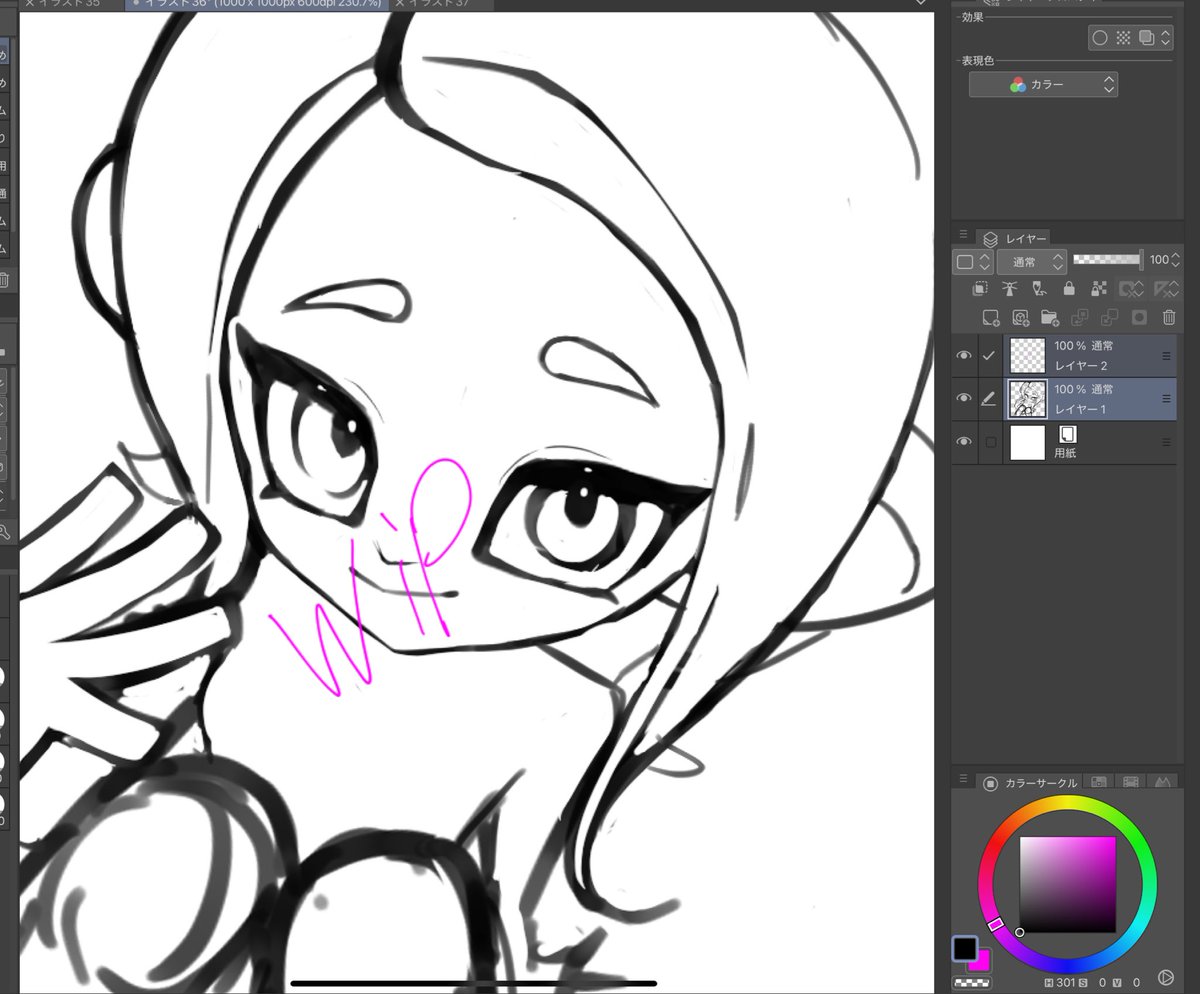The image size is (1200, 994).
Task: Select the 用紙 white paper thumbnail
Action: click(x=1027, y=441)
